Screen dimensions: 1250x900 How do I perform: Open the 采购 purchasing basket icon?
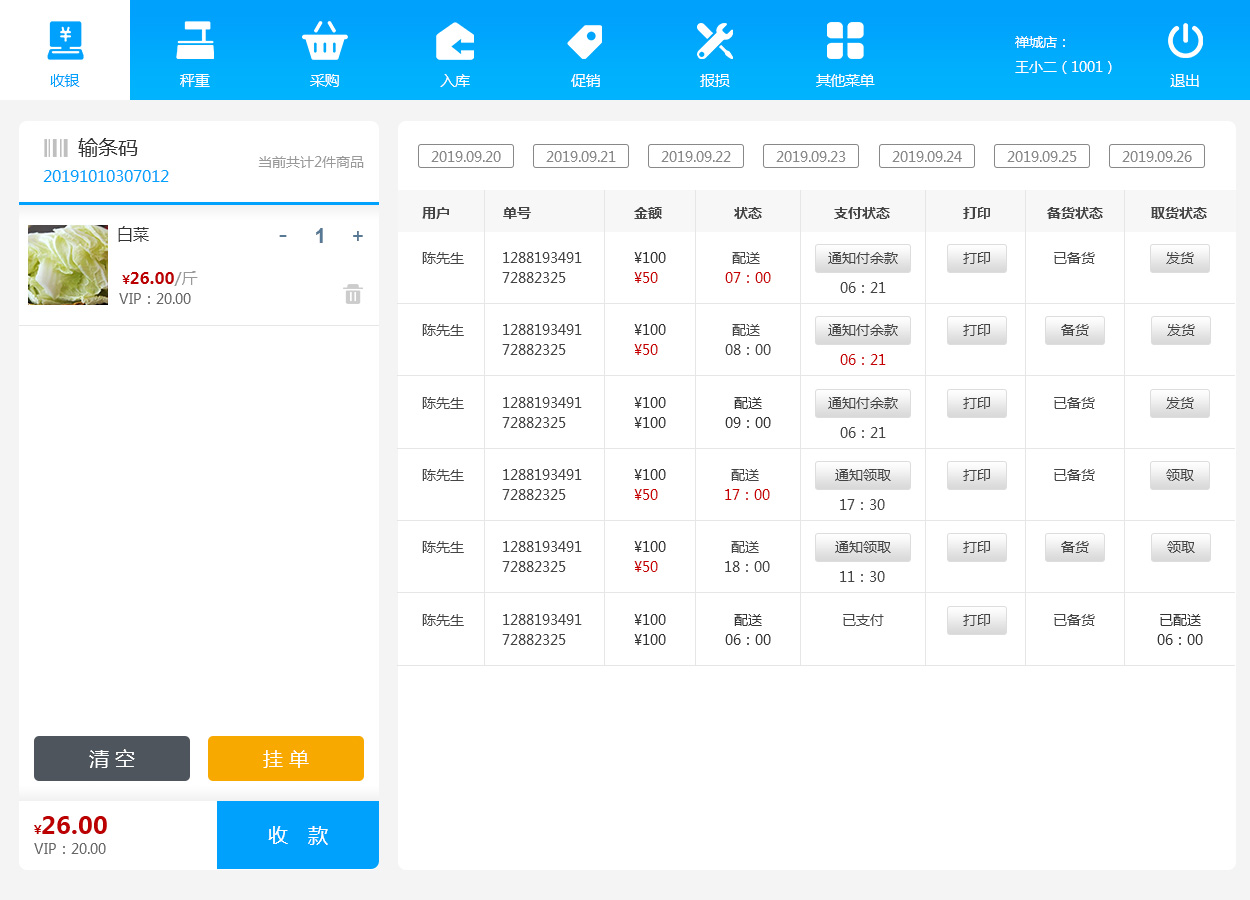coord(325,42)
